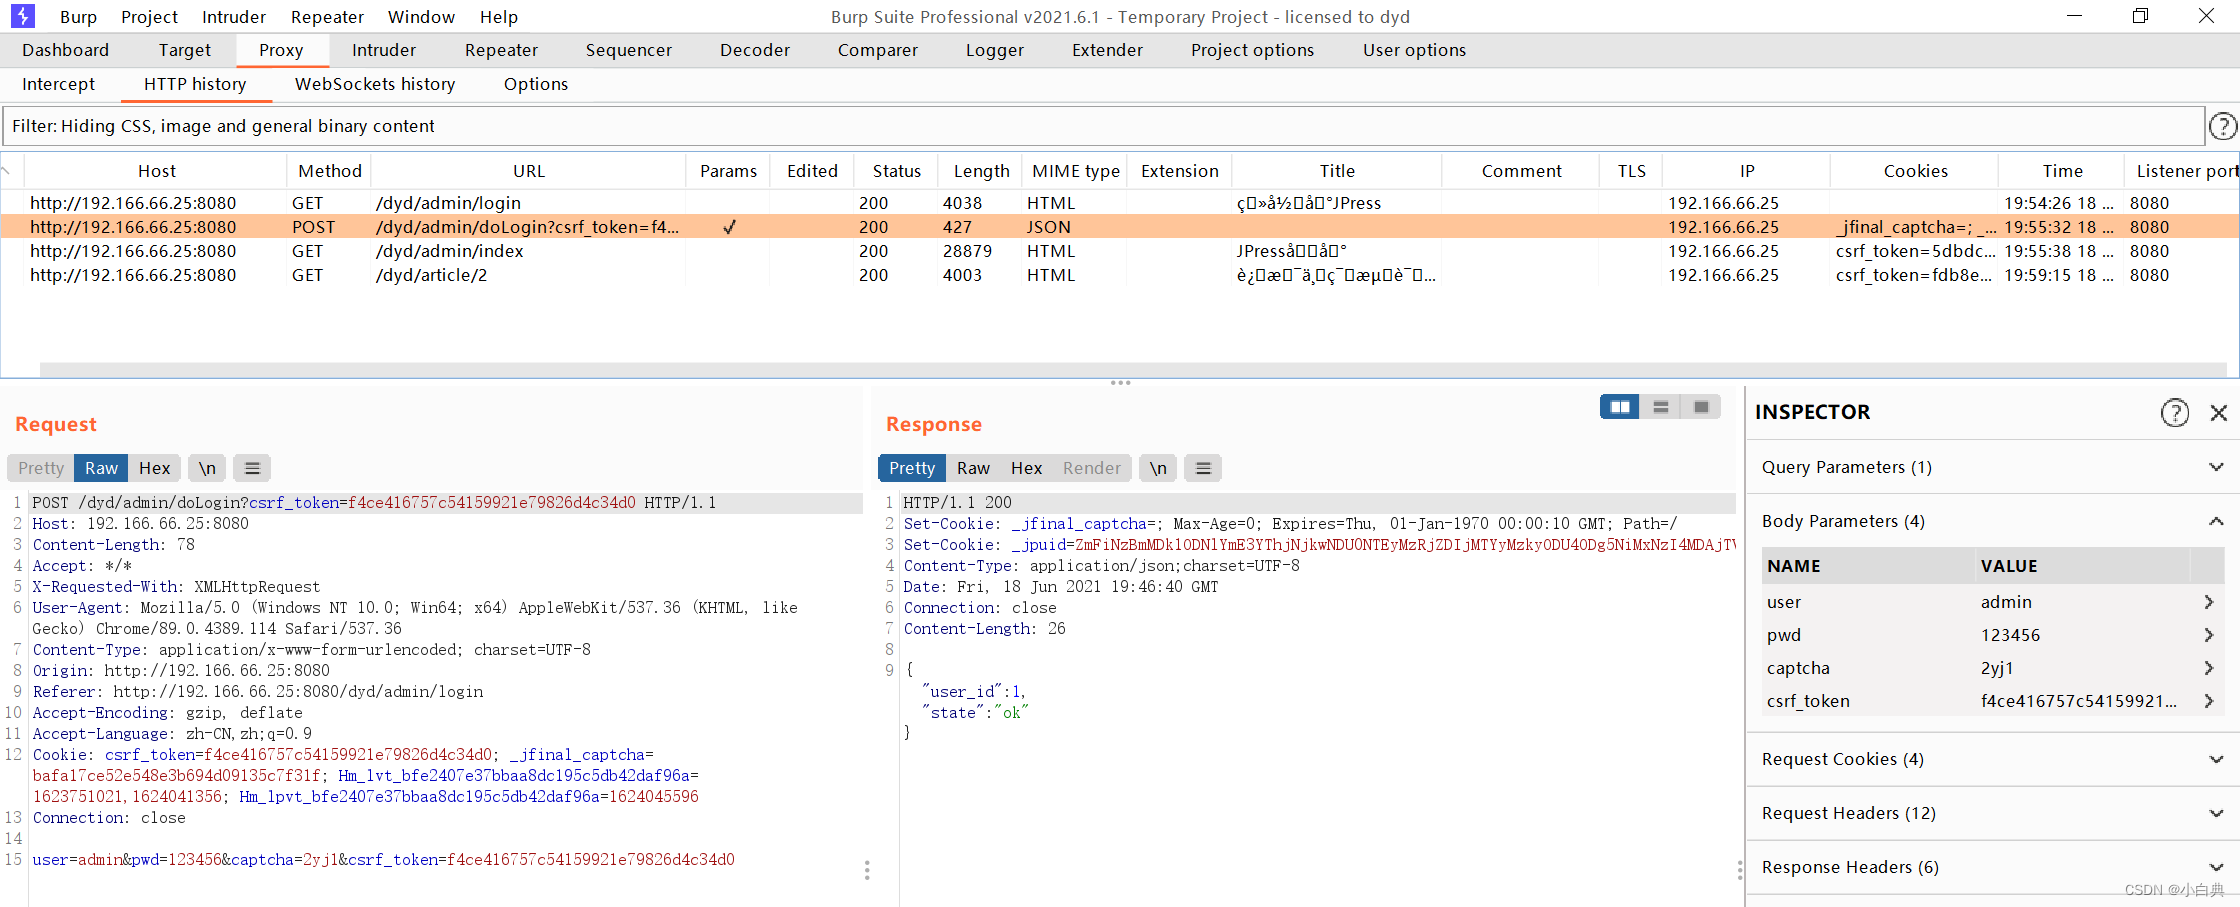Open details arrow for user parameter

(x=2208, y=602)
